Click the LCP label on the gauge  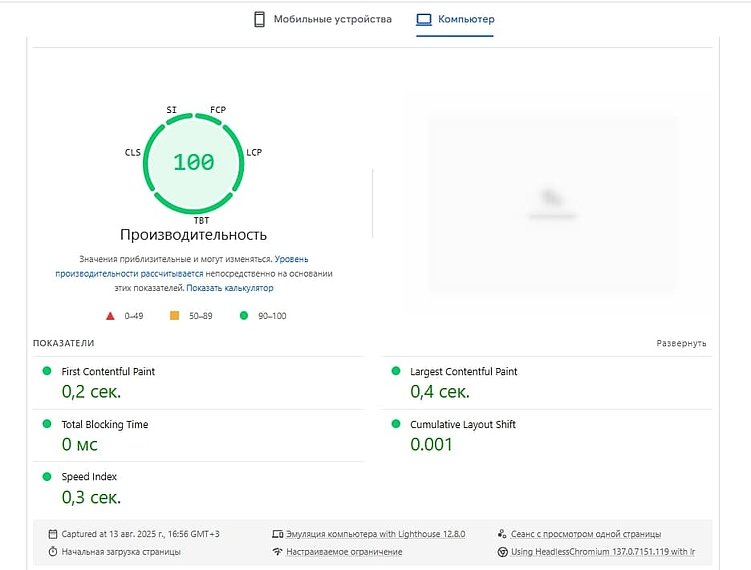254,152
